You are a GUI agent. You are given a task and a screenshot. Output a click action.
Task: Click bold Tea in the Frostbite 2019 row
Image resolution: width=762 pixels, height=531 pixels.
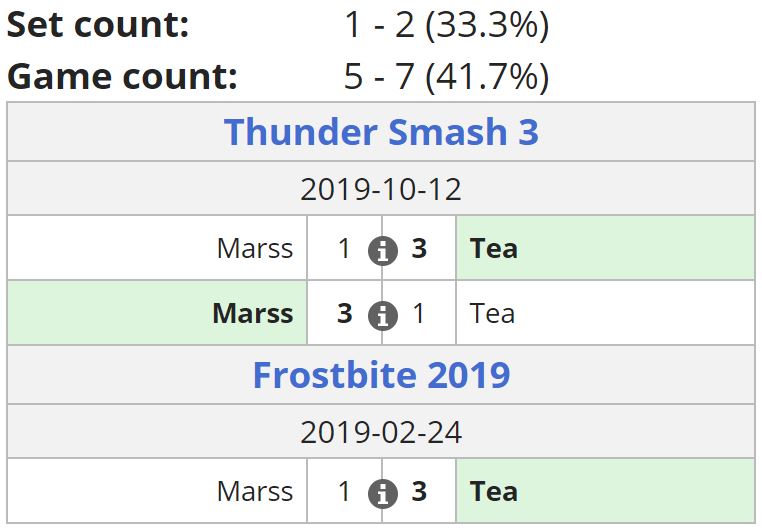(494, 492)
